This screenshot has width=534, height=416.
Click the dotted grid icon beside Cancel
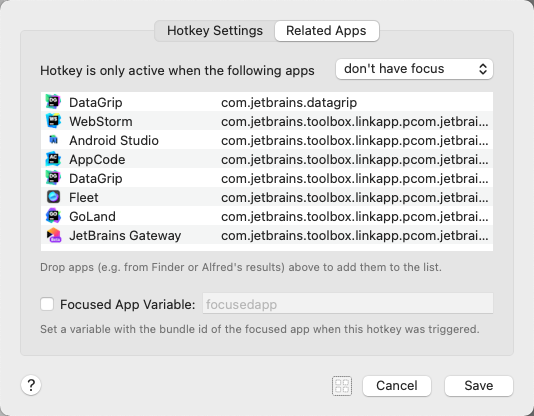[x=342, y=386]
